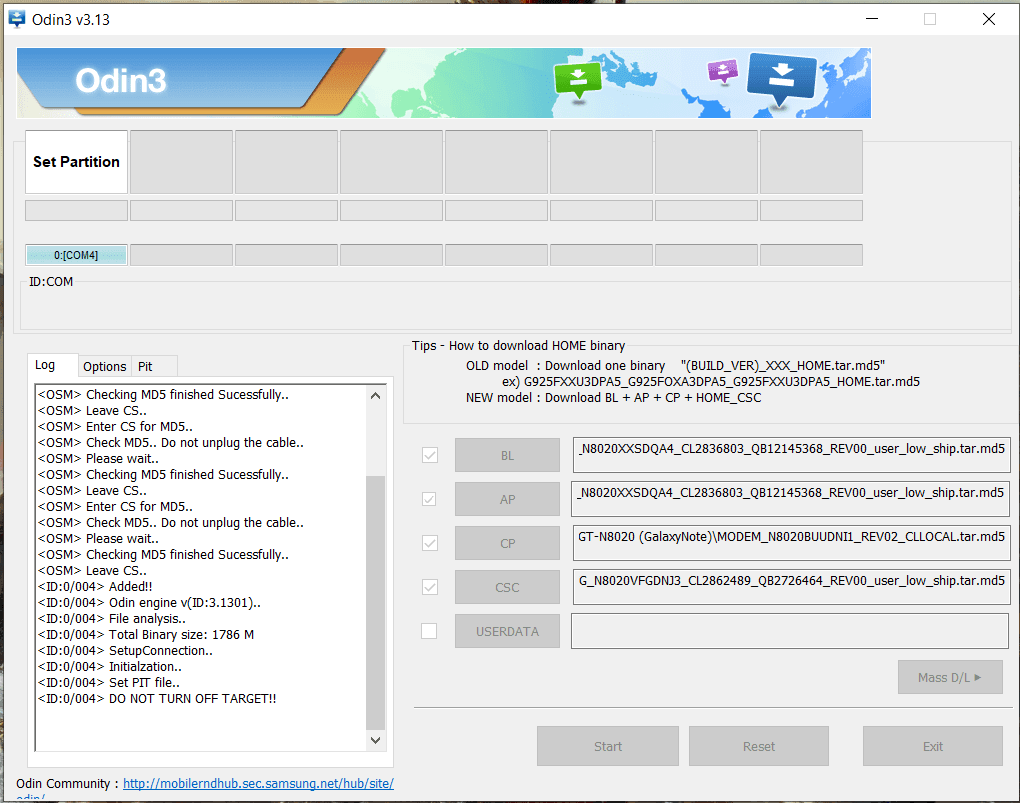Click the blue download icon in banner

pyautogui.click(x=781, y=78)
